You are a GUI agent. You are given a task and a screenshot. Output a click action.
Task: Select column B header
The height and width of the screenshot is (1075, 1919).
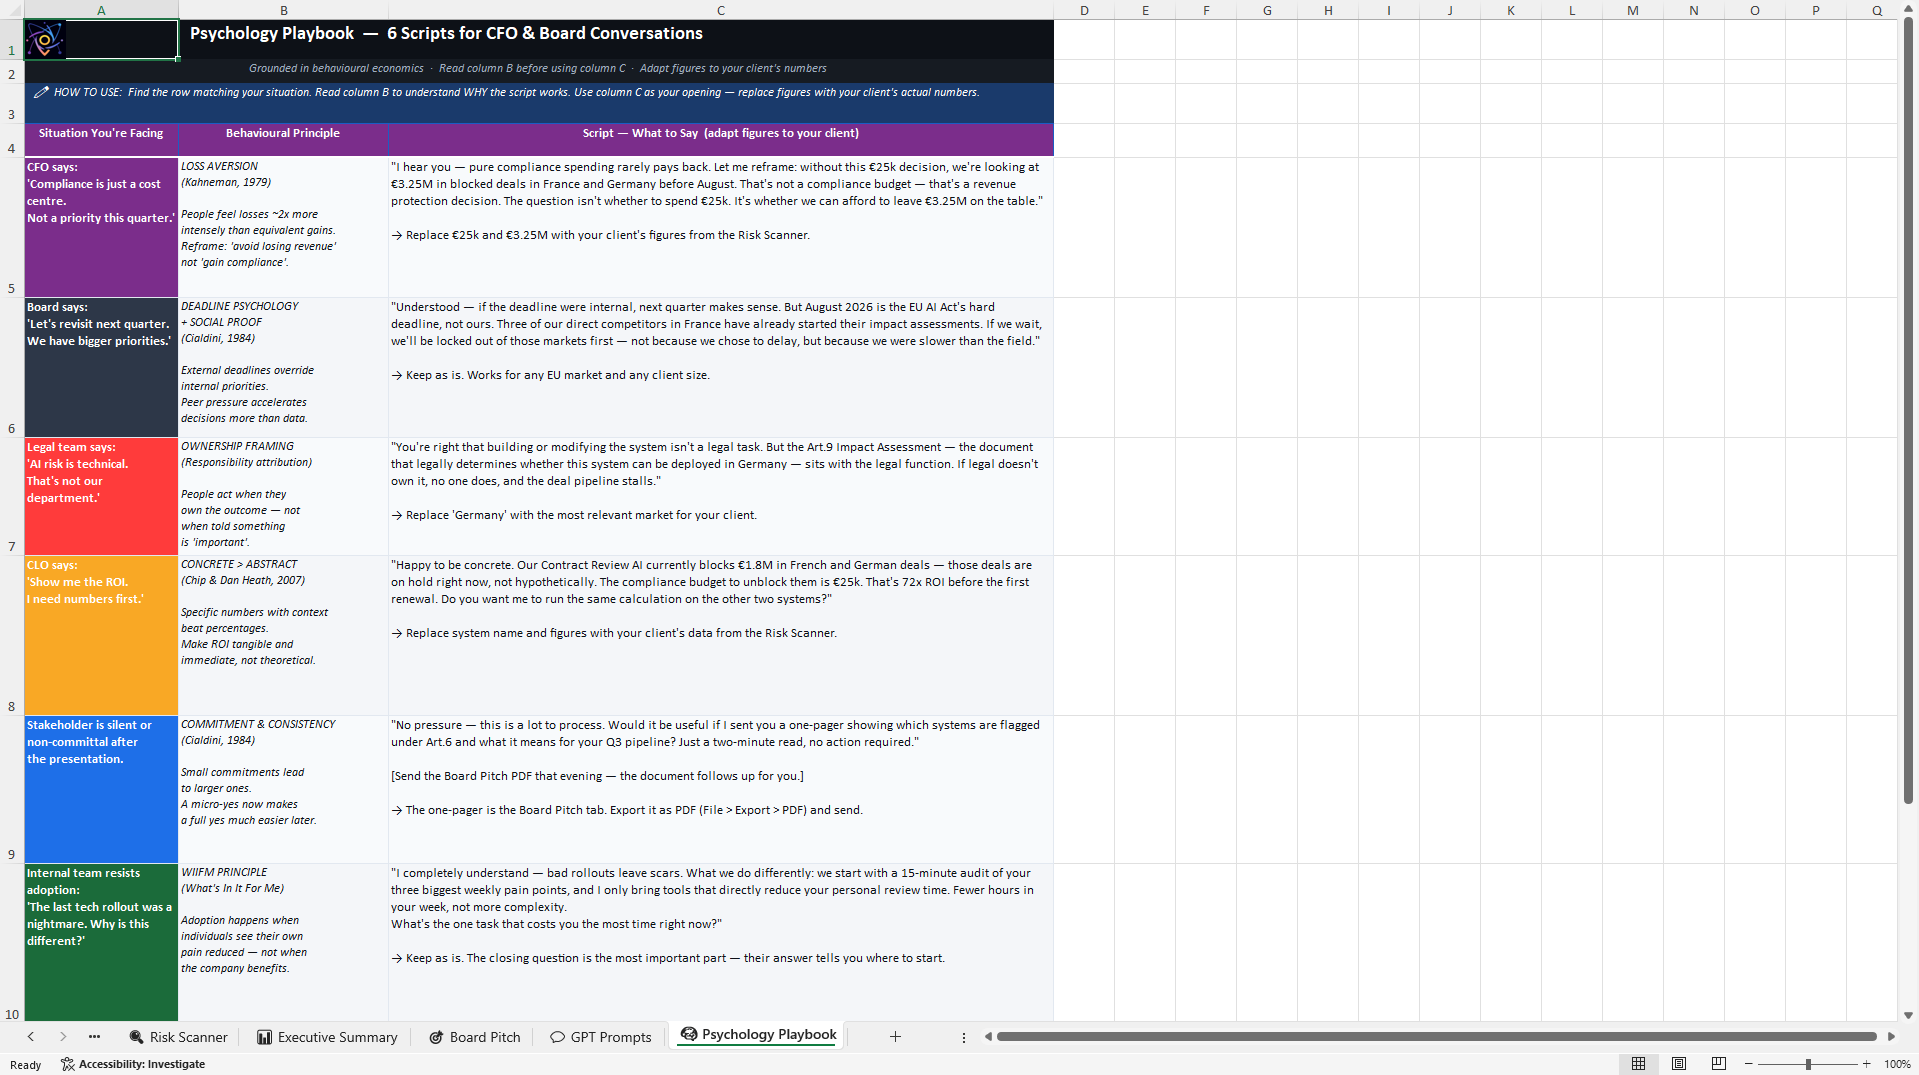283,10
